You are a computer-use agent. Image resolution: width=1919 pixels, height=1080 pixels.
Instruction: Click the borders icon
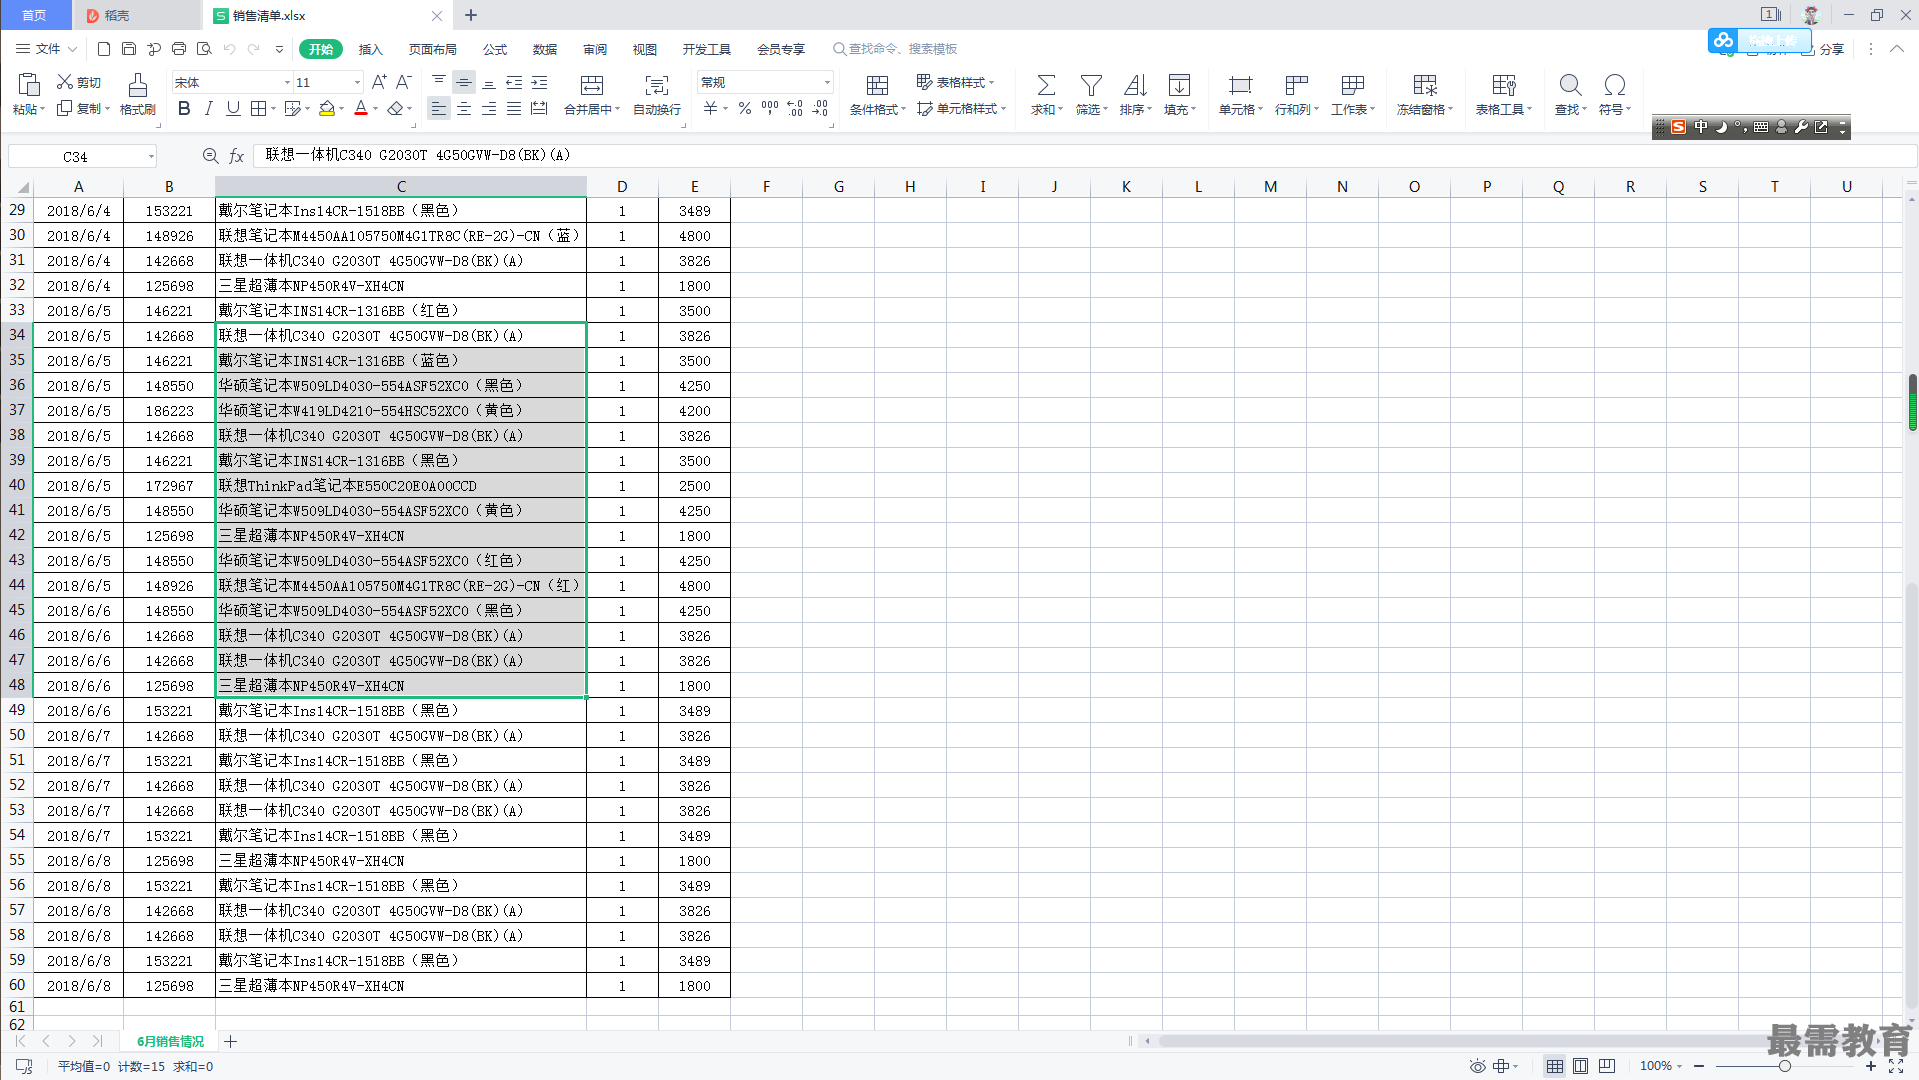click(258, 108)
